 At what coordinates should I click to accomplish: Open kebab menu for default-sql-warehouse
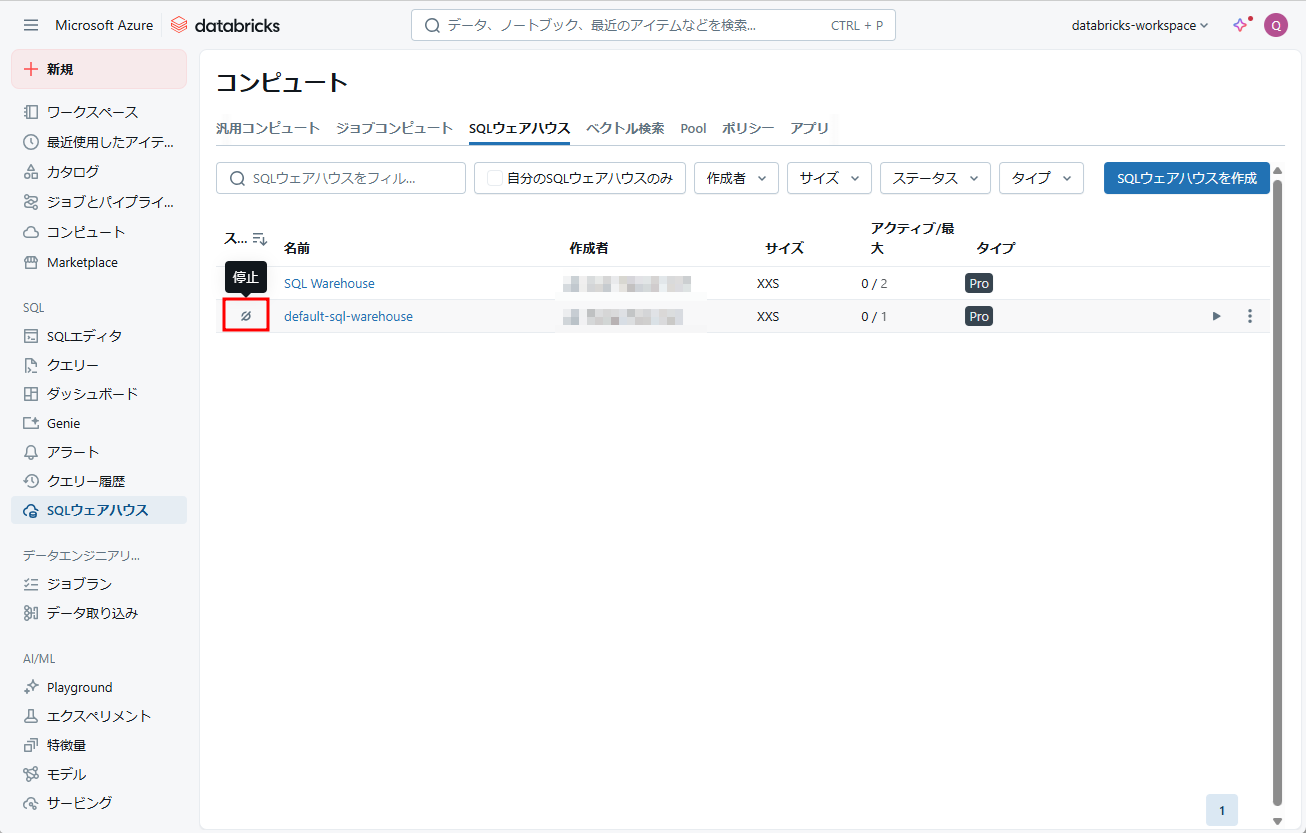click(x=1250, y=316)
